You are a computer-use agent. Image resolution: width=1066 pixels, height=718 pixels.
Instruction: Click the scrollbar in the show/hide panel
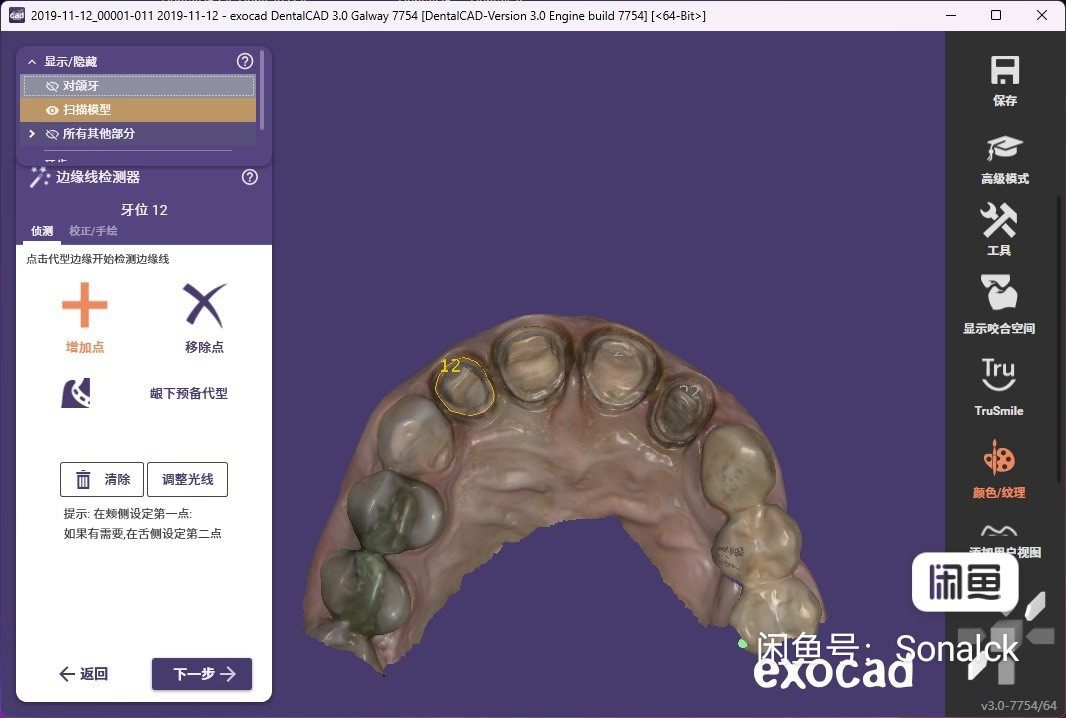pyautogui.click(x=262, y=89)
